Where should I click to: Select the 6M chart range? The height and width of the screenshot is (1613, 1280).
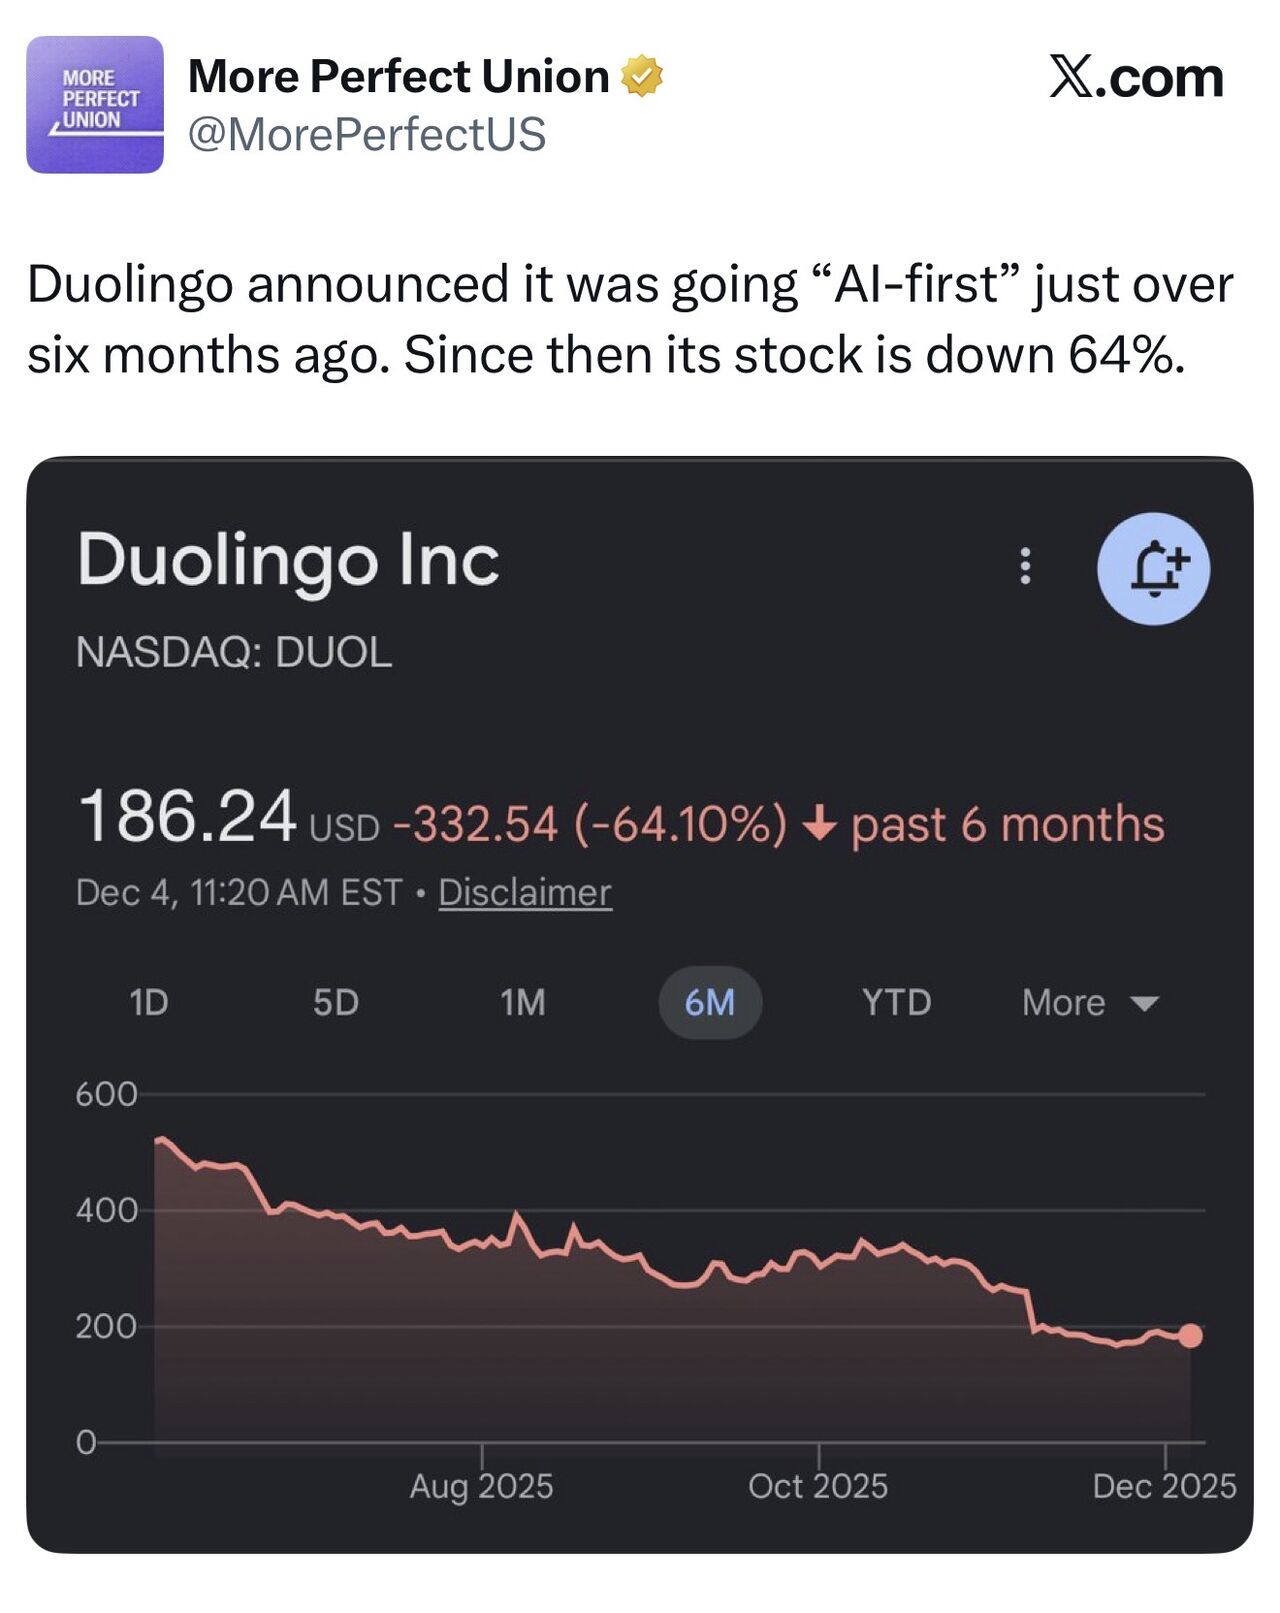(x=710, y=1002)
